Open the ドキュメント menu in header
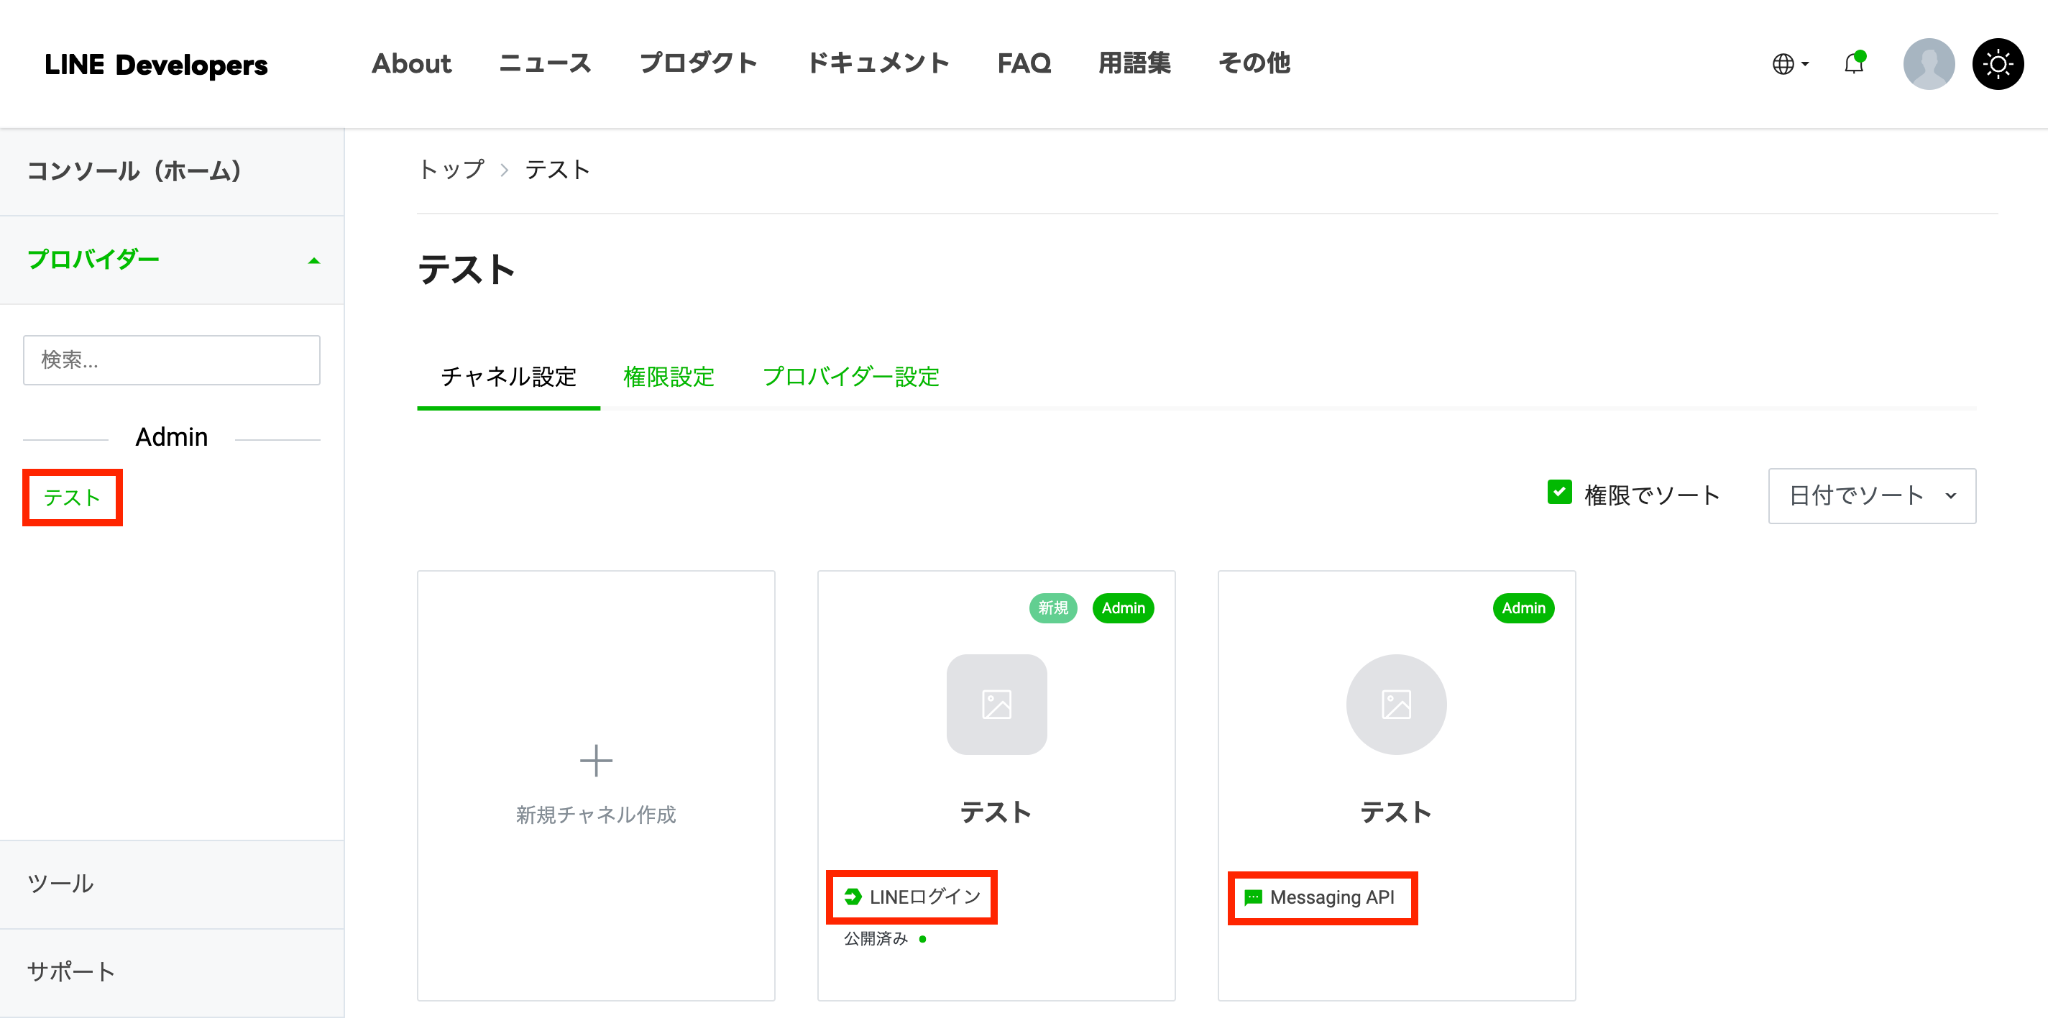2048x1018 pixels. (878, 63)
